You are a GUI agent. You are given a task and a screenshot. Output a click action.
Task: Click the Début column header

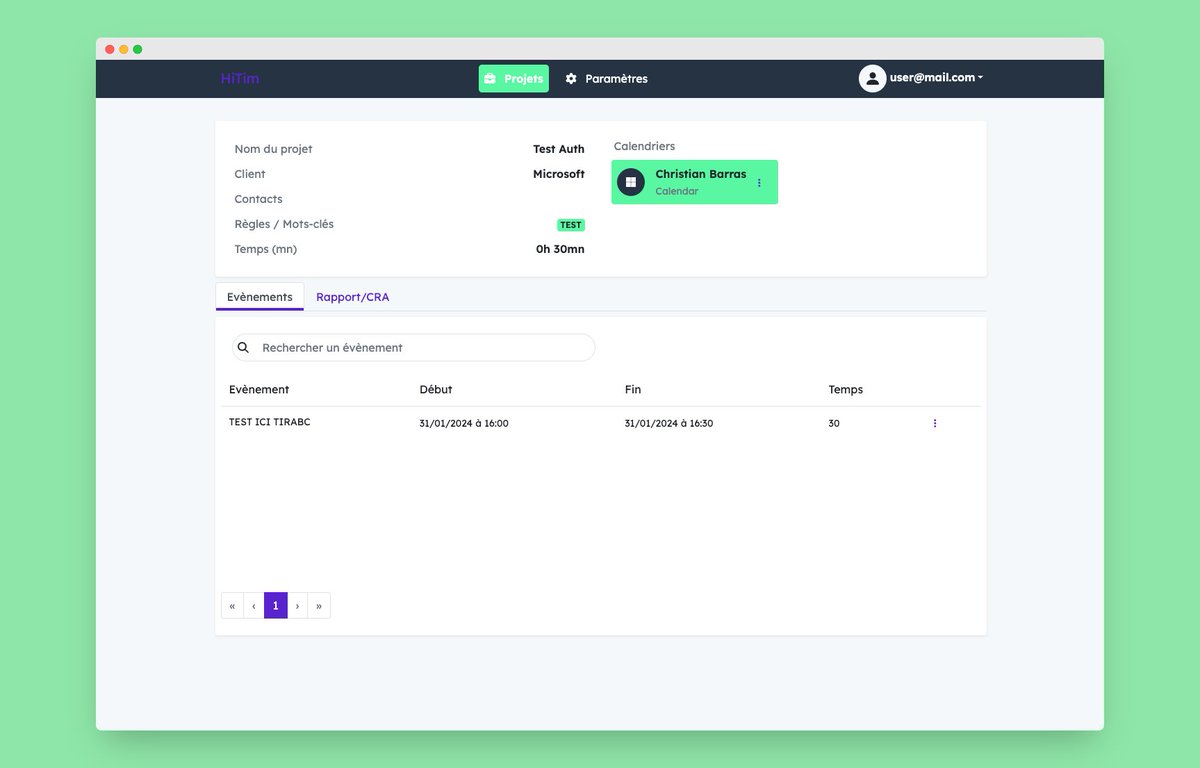(x=436, y=390)
